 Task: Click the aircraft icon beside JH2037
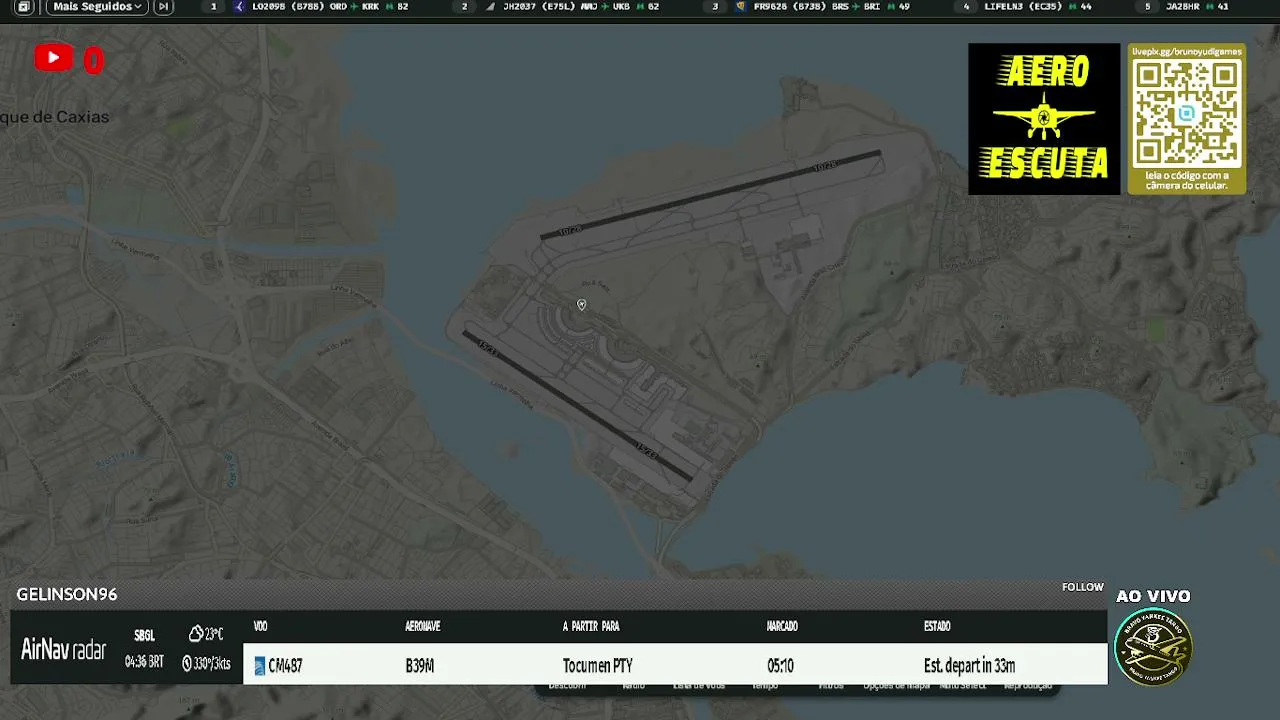tap(490, 7)
